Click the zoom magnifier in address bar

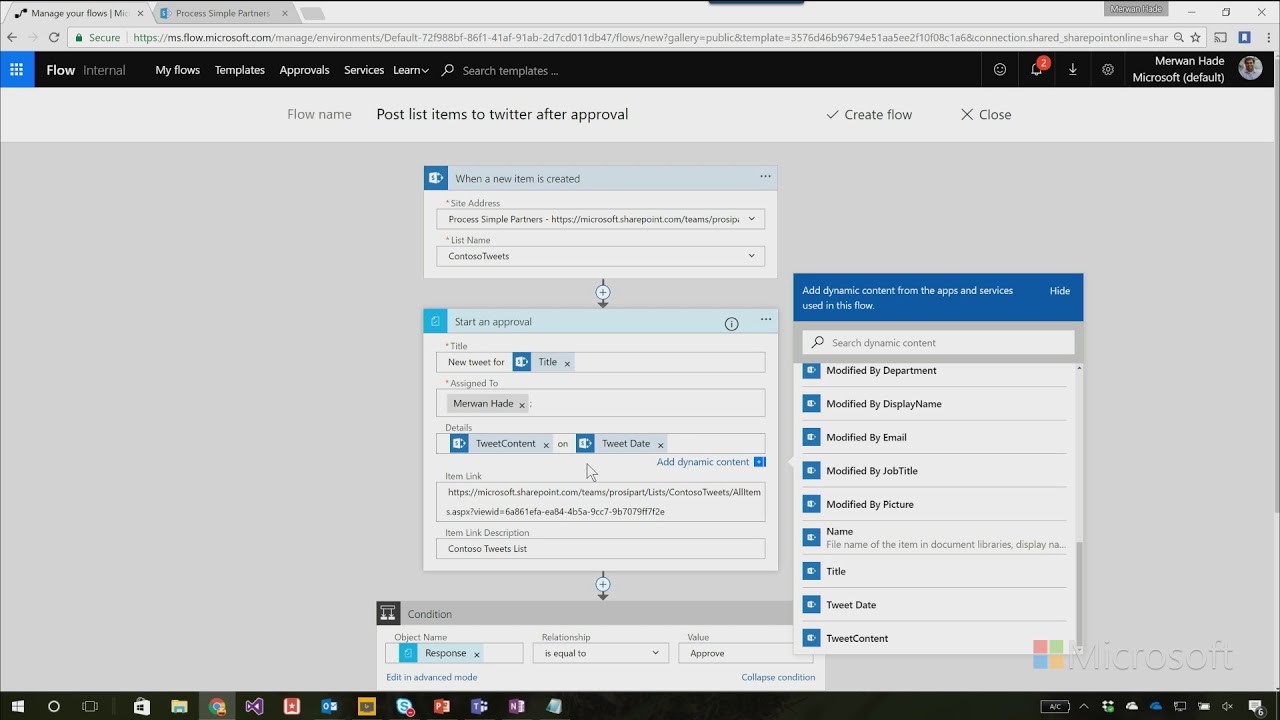pyautogui.click(x=1179, y=37)
